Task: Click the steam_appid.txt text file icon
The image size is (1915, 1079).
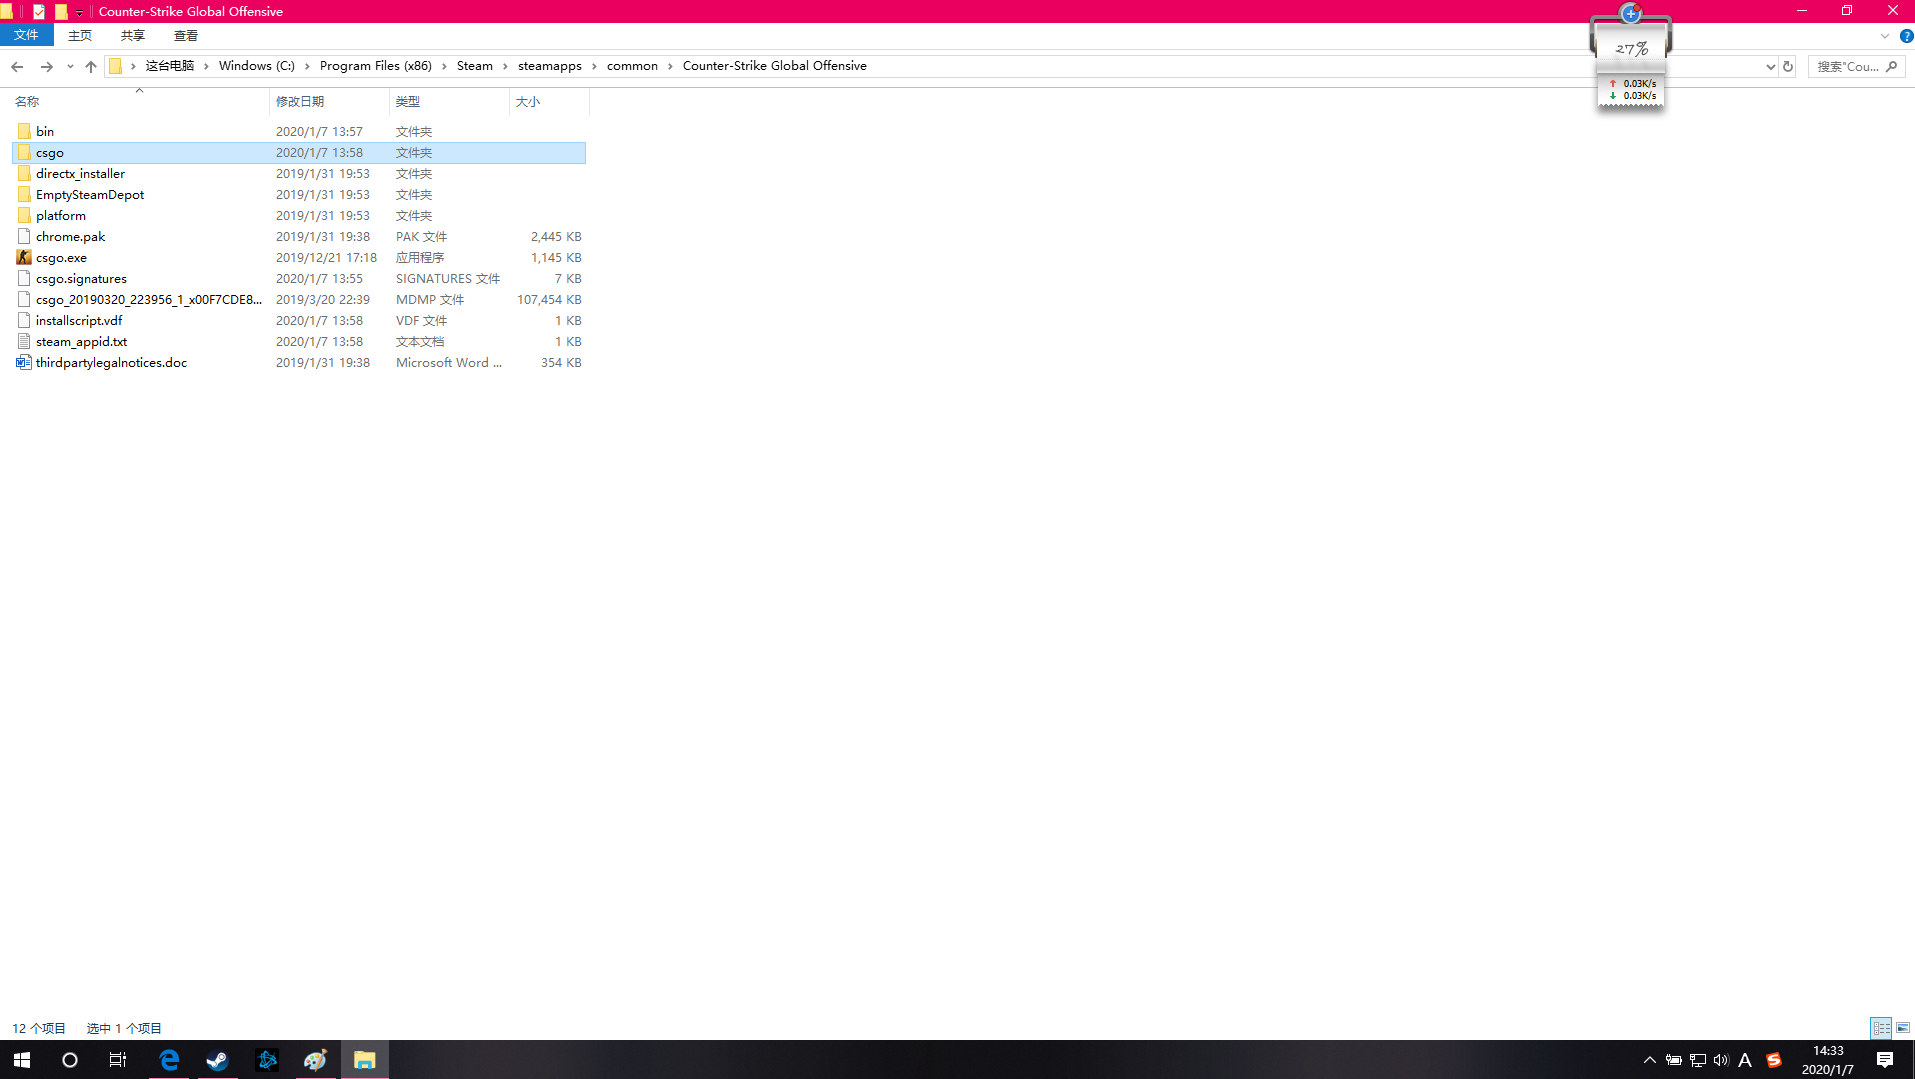Action: point(24,341)
